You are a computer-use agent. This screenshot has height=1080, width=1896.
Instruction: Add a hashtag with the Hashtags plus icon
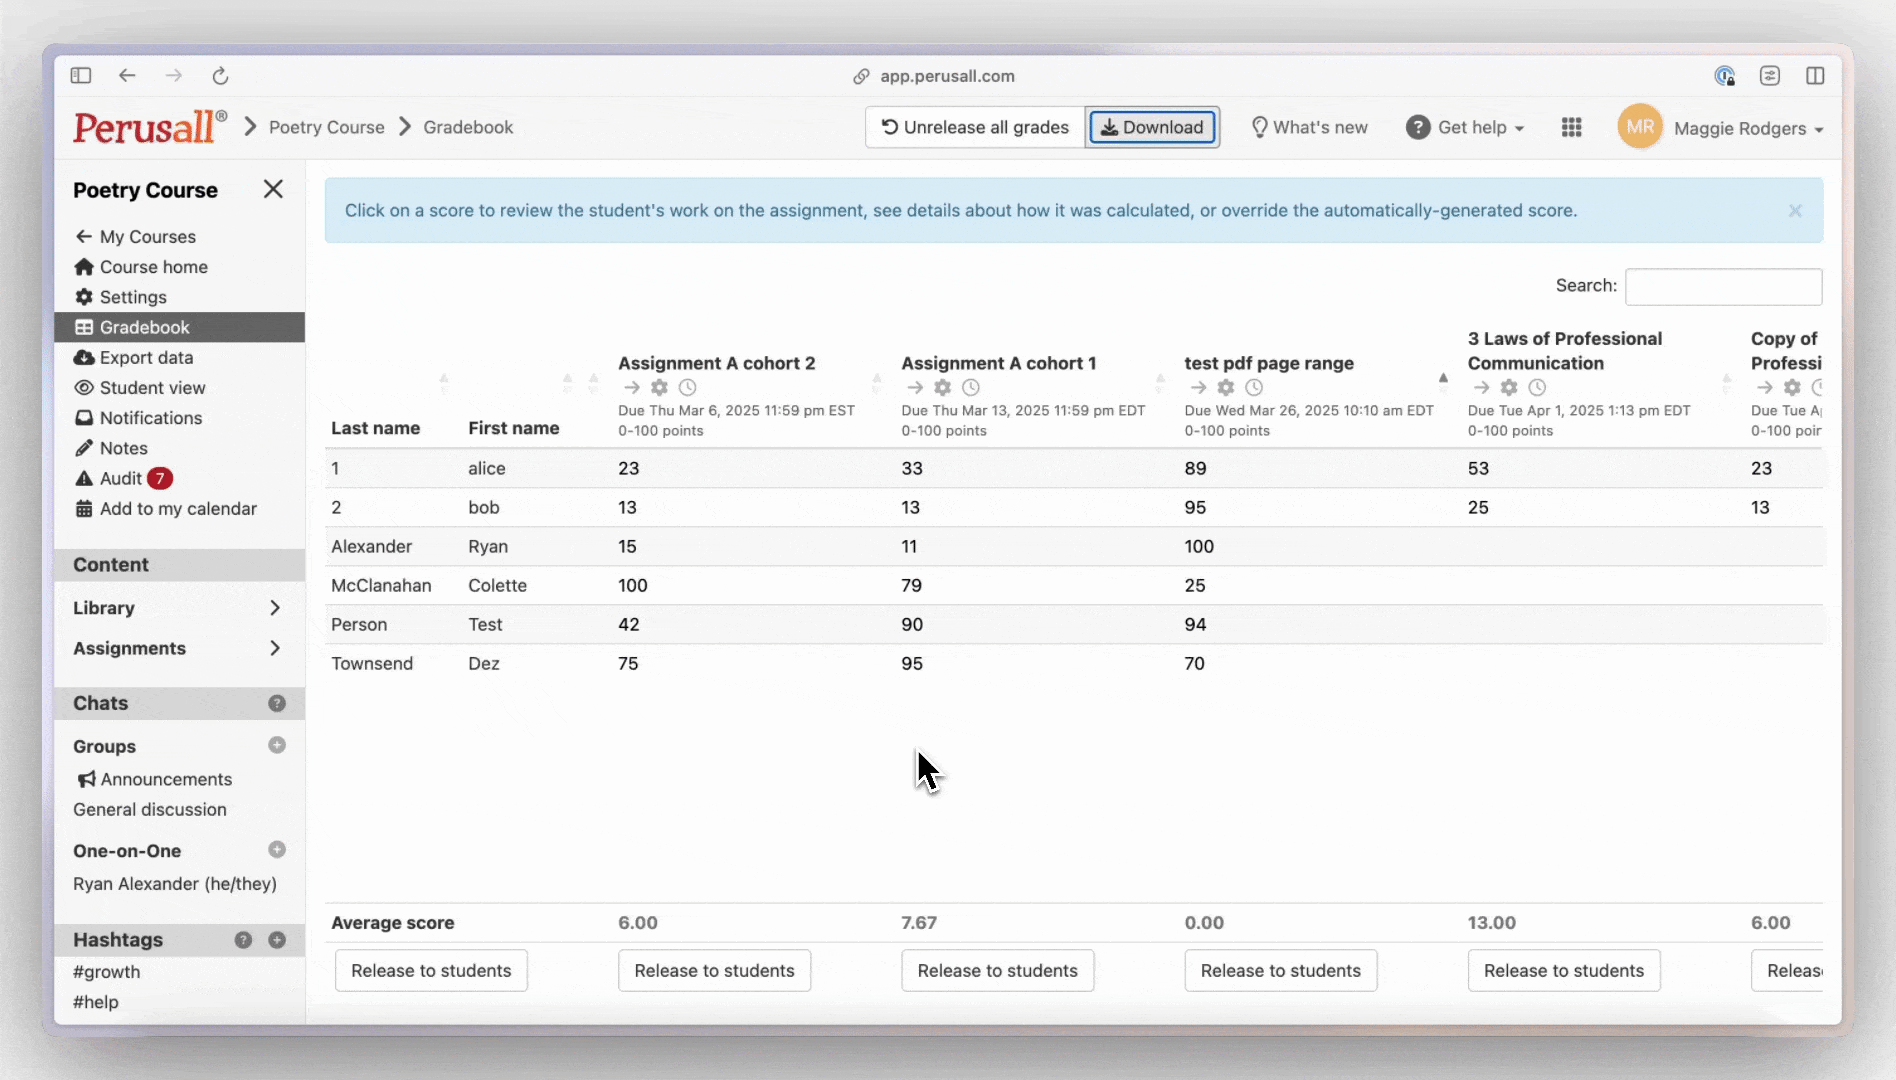[277, 940]
